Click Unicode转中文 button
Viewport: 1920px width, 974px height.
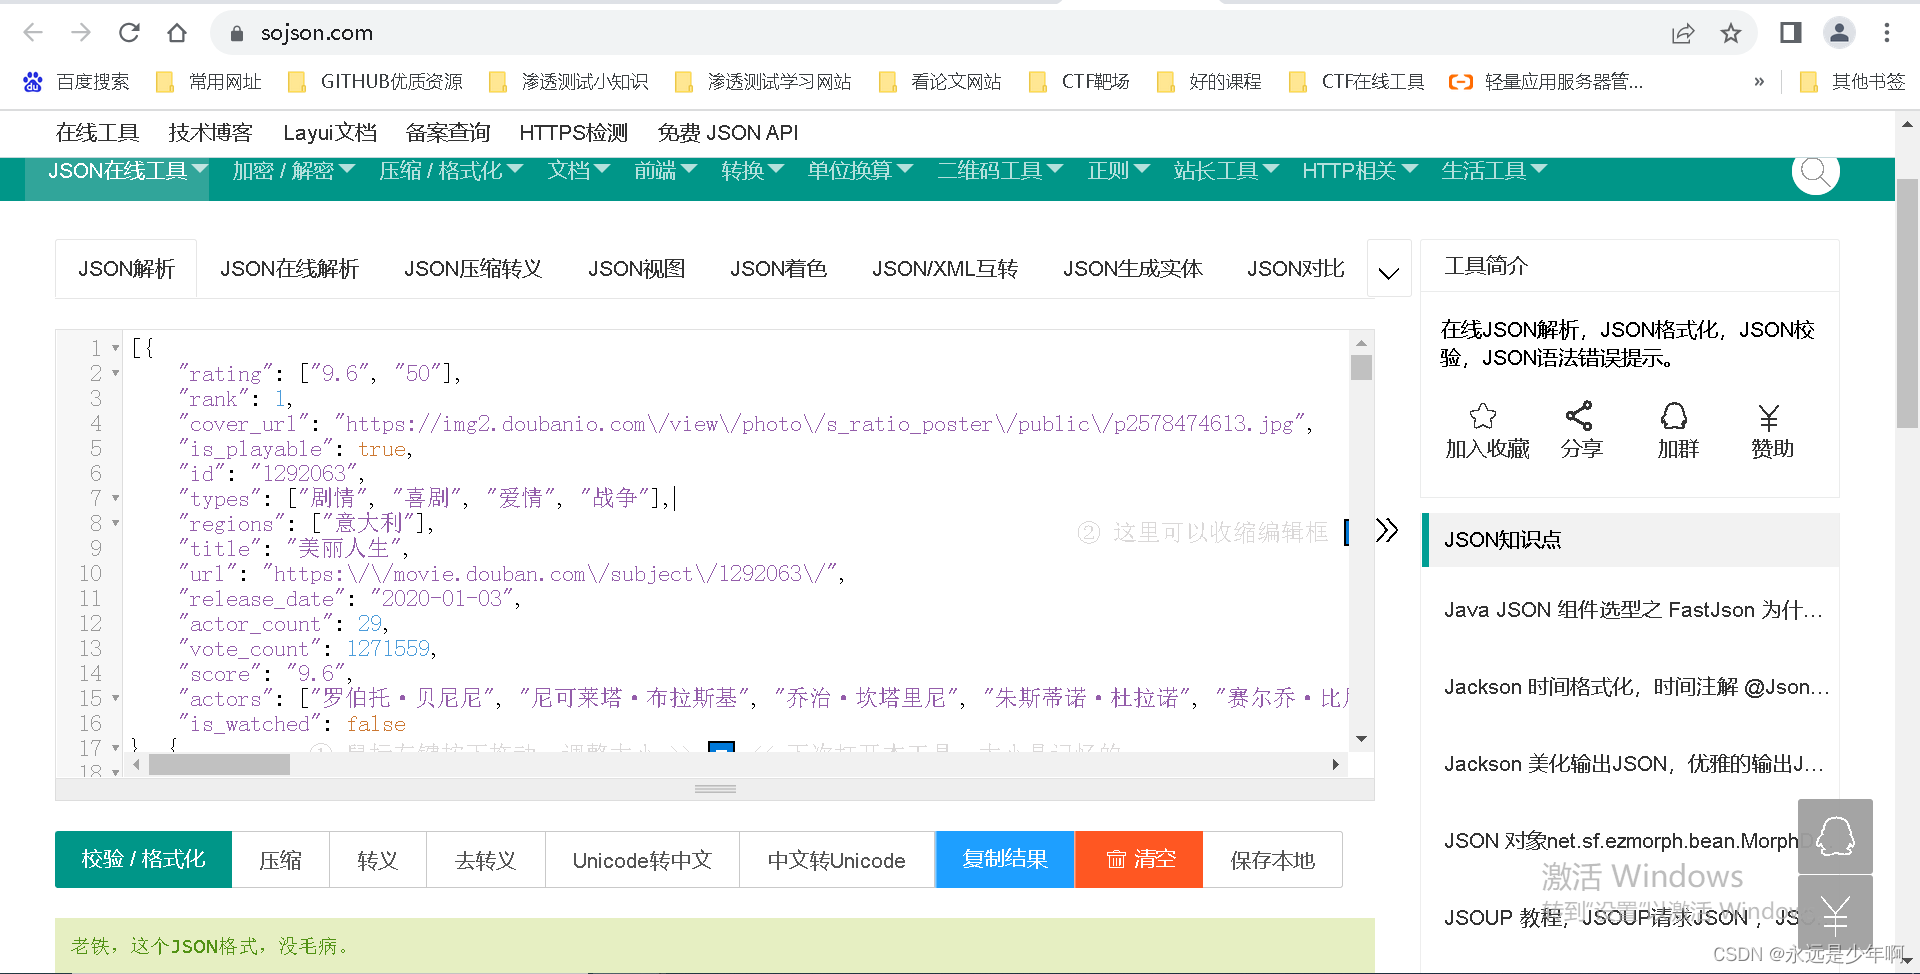(642, 860)
